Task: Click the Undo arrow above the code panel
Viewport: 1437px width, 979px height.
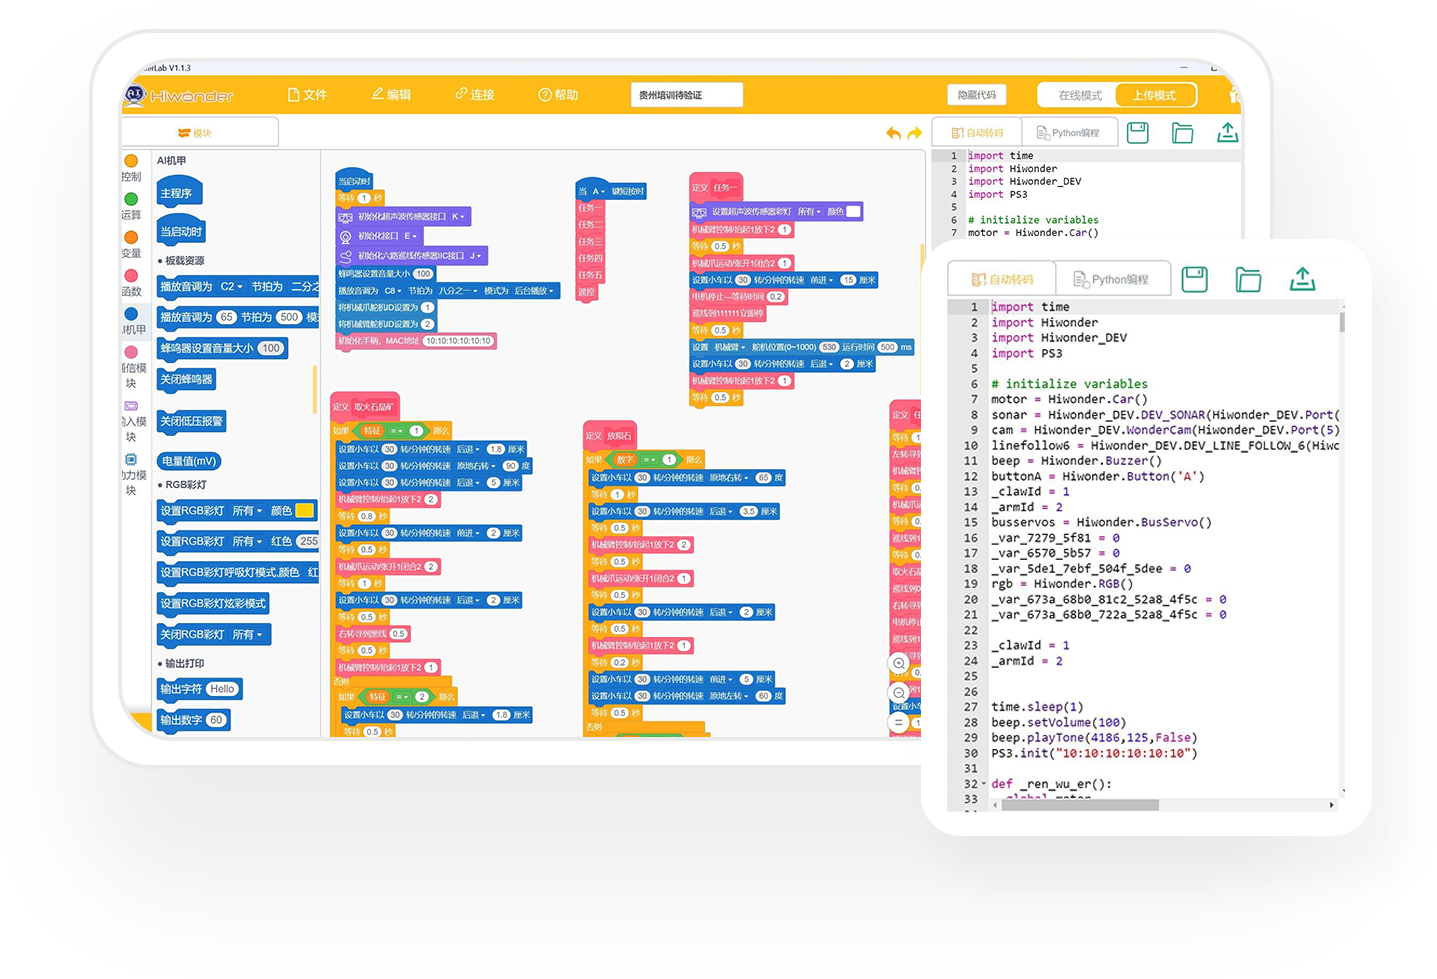Action: (x=893, y=132)
